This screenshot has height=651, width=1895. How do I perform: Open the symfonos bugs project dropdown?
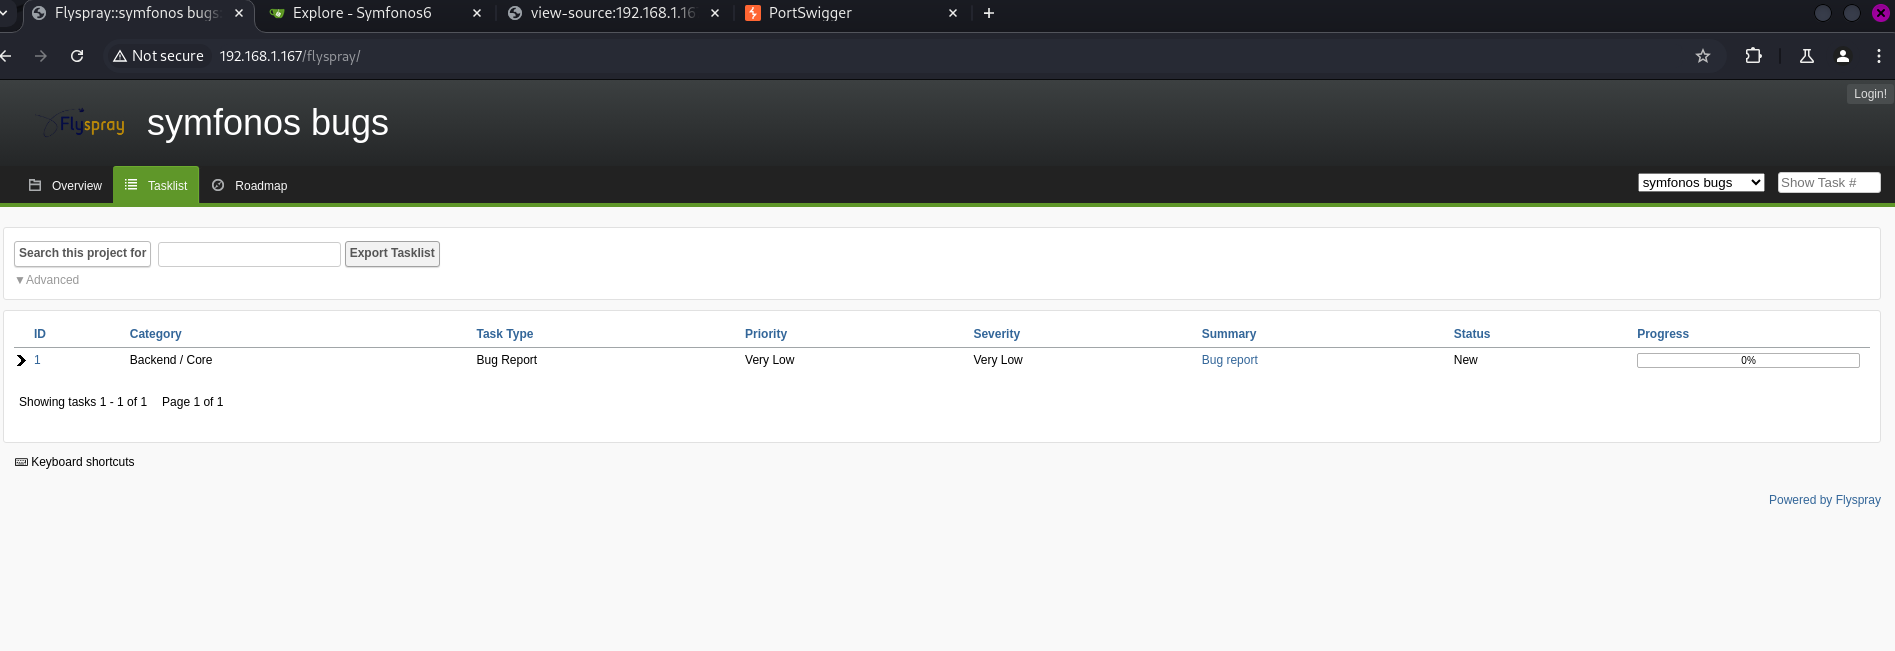pos(1700,182)
